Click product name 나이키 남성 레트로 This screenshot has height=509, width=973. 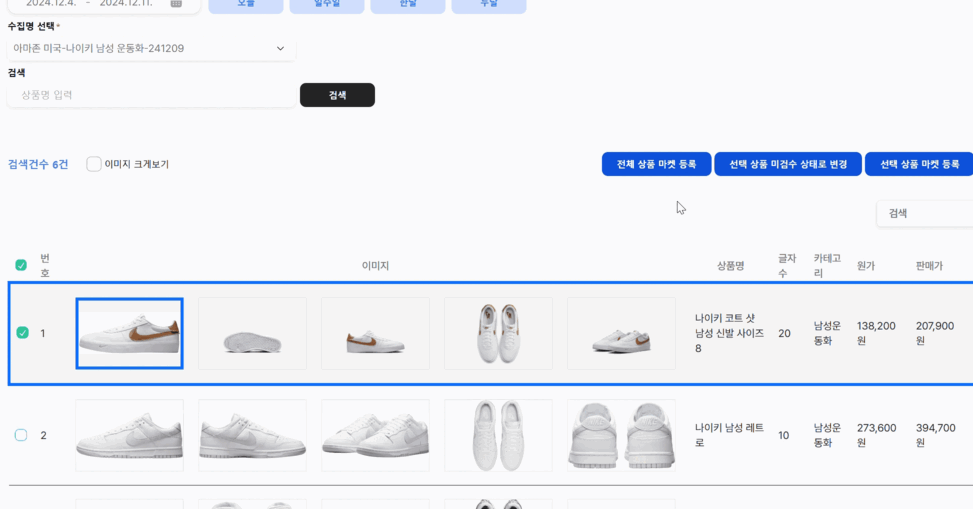pos(729,435)
